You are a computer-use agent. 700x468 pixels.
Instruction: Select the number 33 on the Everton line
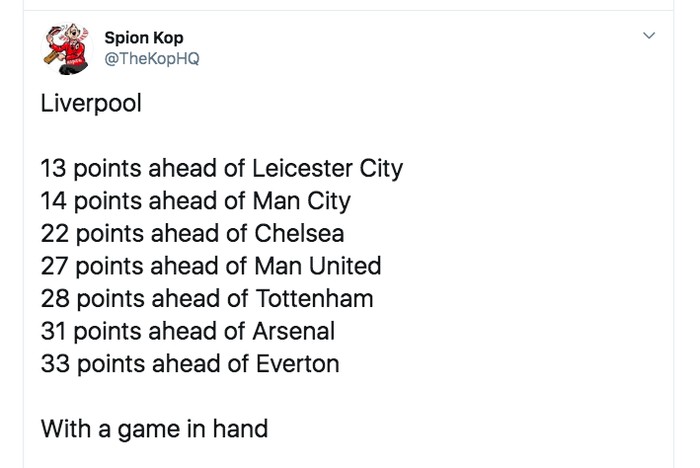click(x=55, y=364)
